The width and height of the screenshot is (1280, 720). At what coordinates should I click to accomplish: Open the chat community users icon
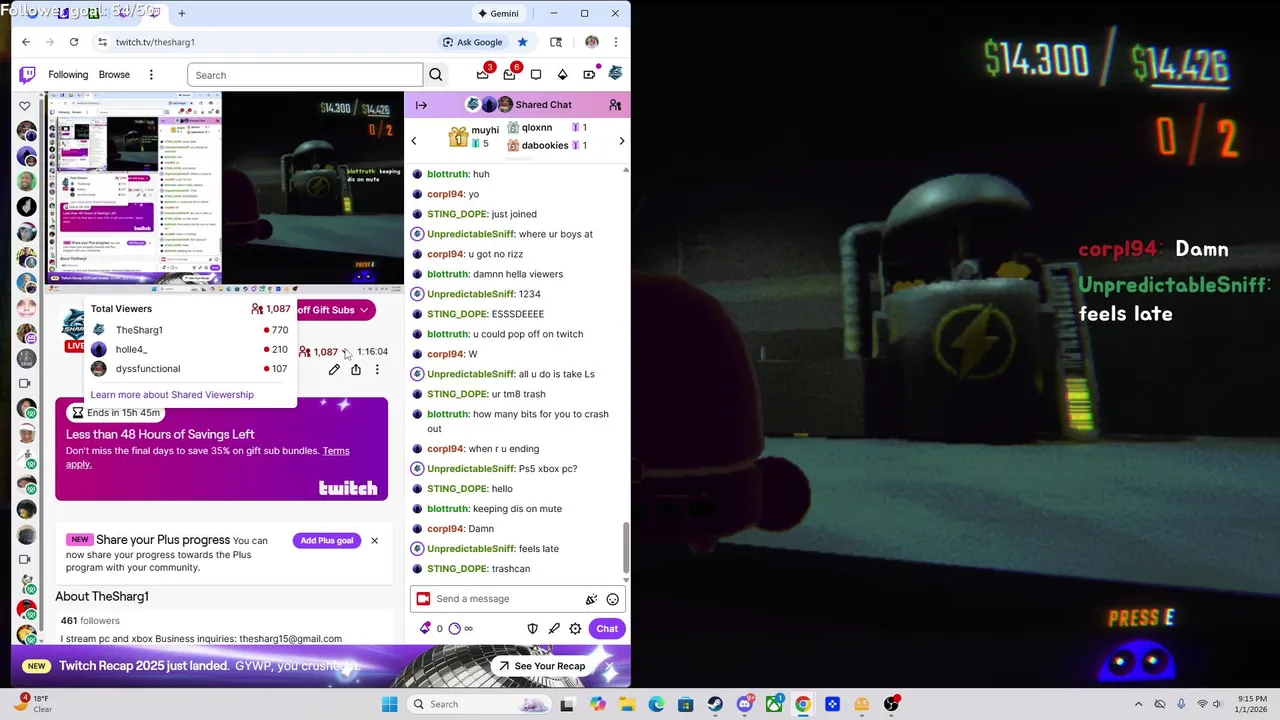pos(615,105)
